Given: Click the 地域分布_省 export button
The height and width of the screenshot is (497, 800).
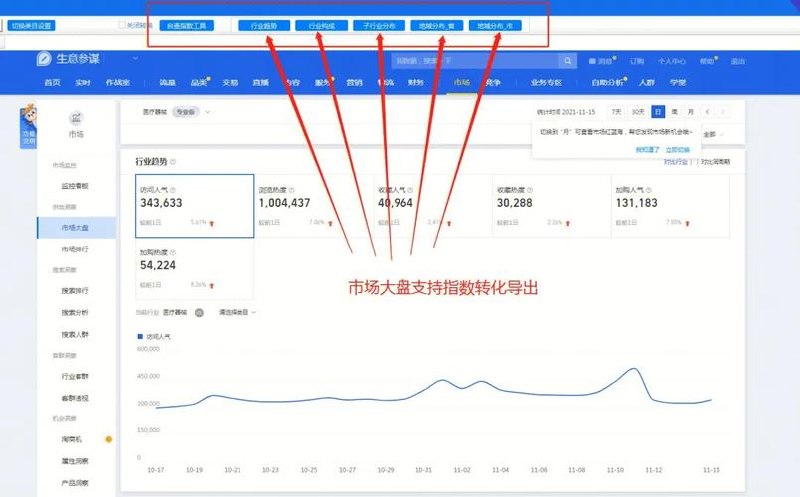Looking at the screenshot, I should point(437,26).
